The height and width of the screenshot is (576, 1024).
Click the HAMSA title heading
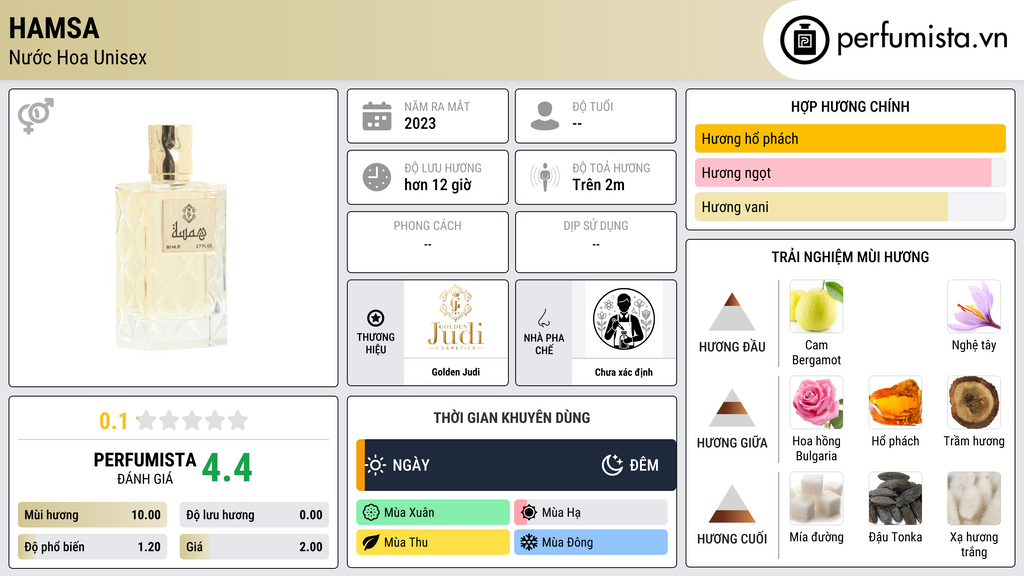pos(54,28)
